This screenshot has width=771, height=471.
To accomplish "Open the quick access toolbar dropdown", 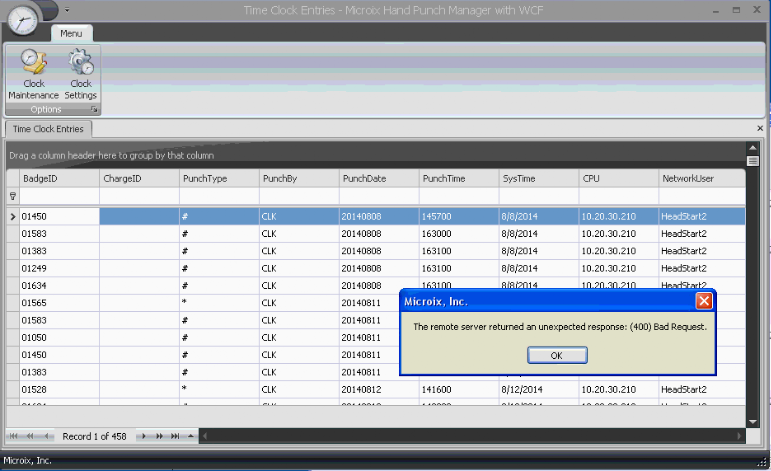I will (66, 9).
